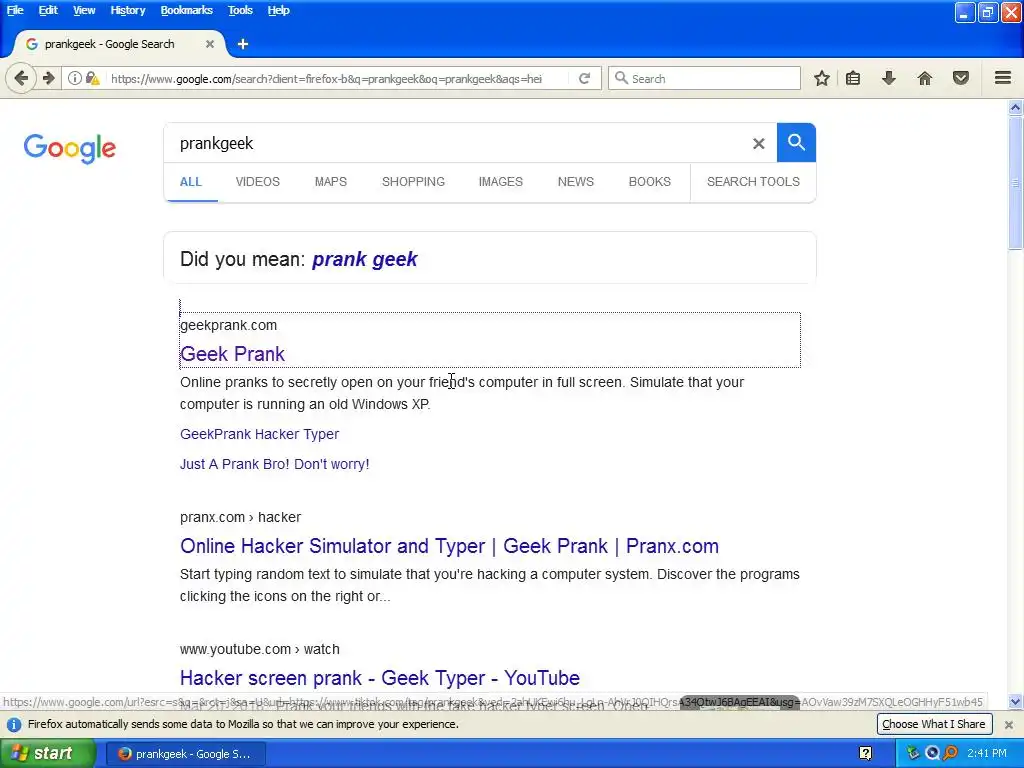Open the History menu
This screenshot has height=768, width=1024.
click(127, 10)
